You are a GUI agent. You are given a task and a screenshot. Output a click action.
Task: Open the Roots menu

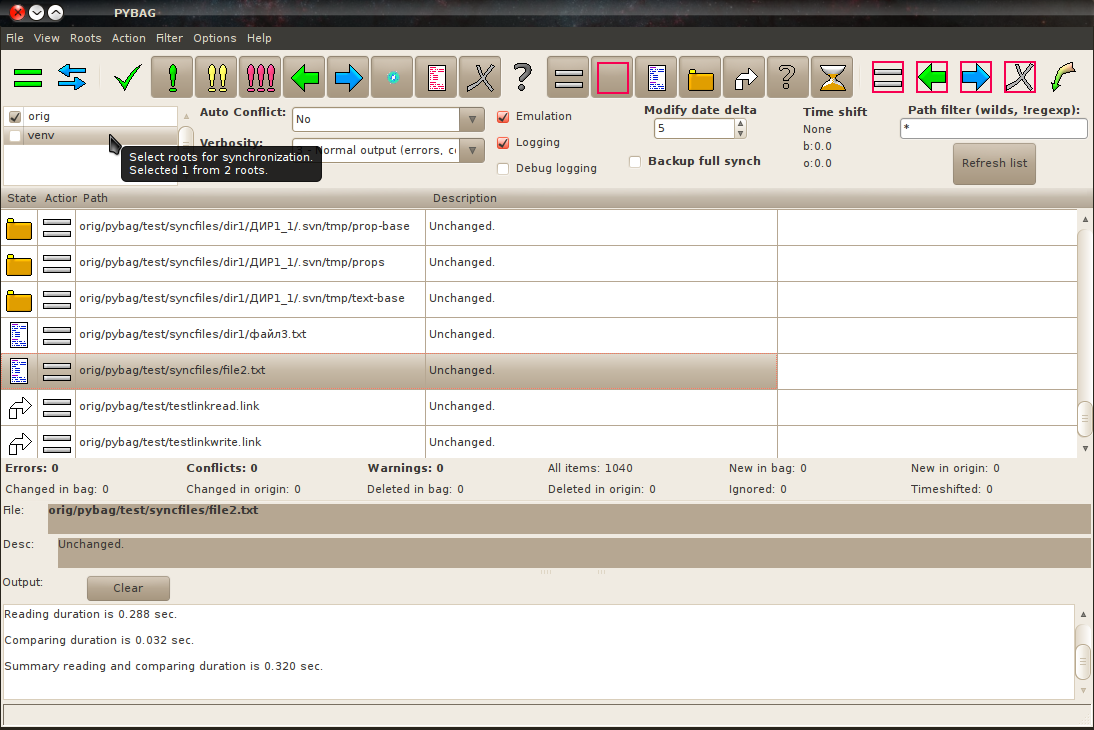click(x=85, y=38)
